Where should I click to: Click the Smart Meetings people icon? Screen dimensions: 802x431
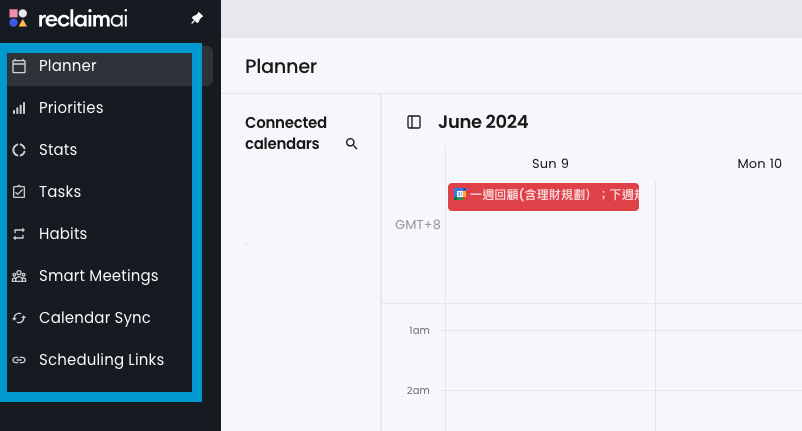click(19, 276)
